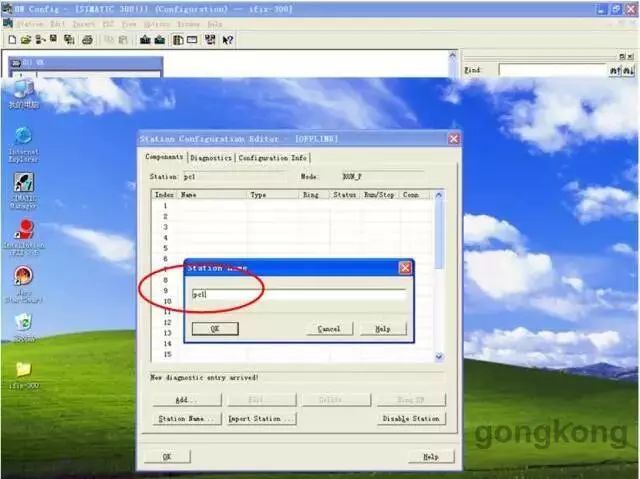Image resolution: width=640 pixels, height=479 pixels.
Task: Switch to the Diagnostics tab
Action: click(210, 158)
